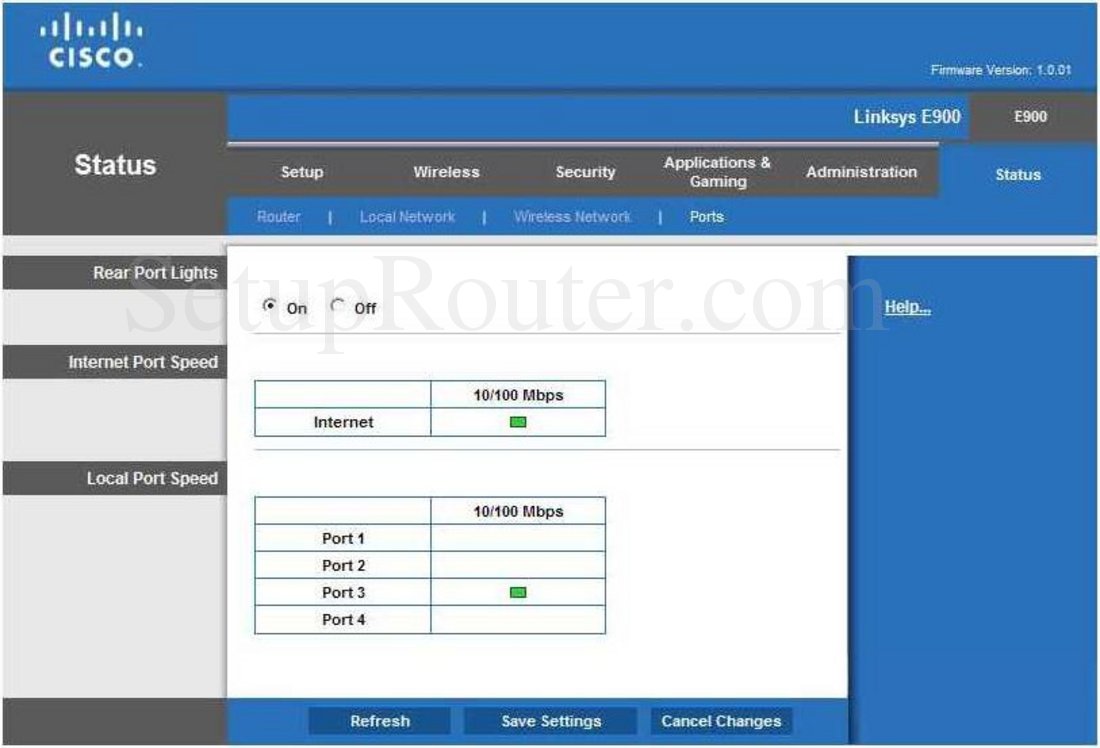1100x748 pixels.
Task: Click Cancel Changes
Action: (x=721, y=720)
